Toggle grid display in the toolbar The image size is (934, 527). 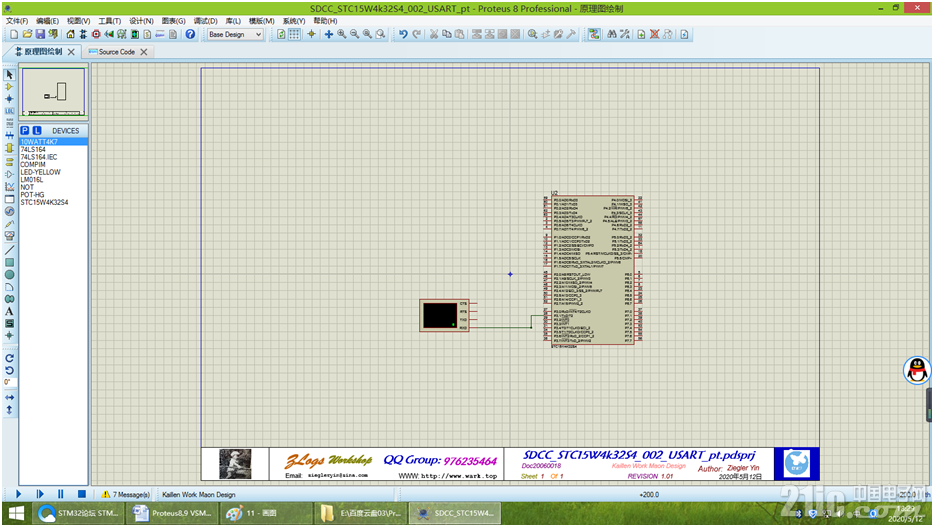294,35
